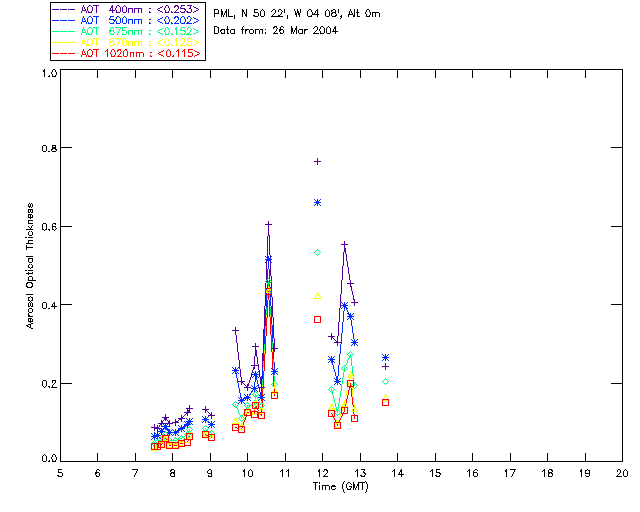Click x-axis tick label 5
The image size is (640, 512).
click(60, 473)
